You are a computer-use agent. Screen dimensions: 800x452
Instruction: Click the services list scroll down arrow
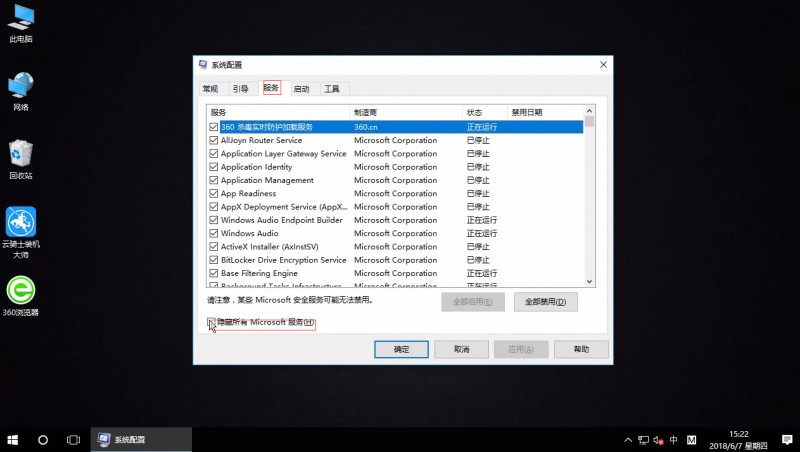(x=589, y=282)
